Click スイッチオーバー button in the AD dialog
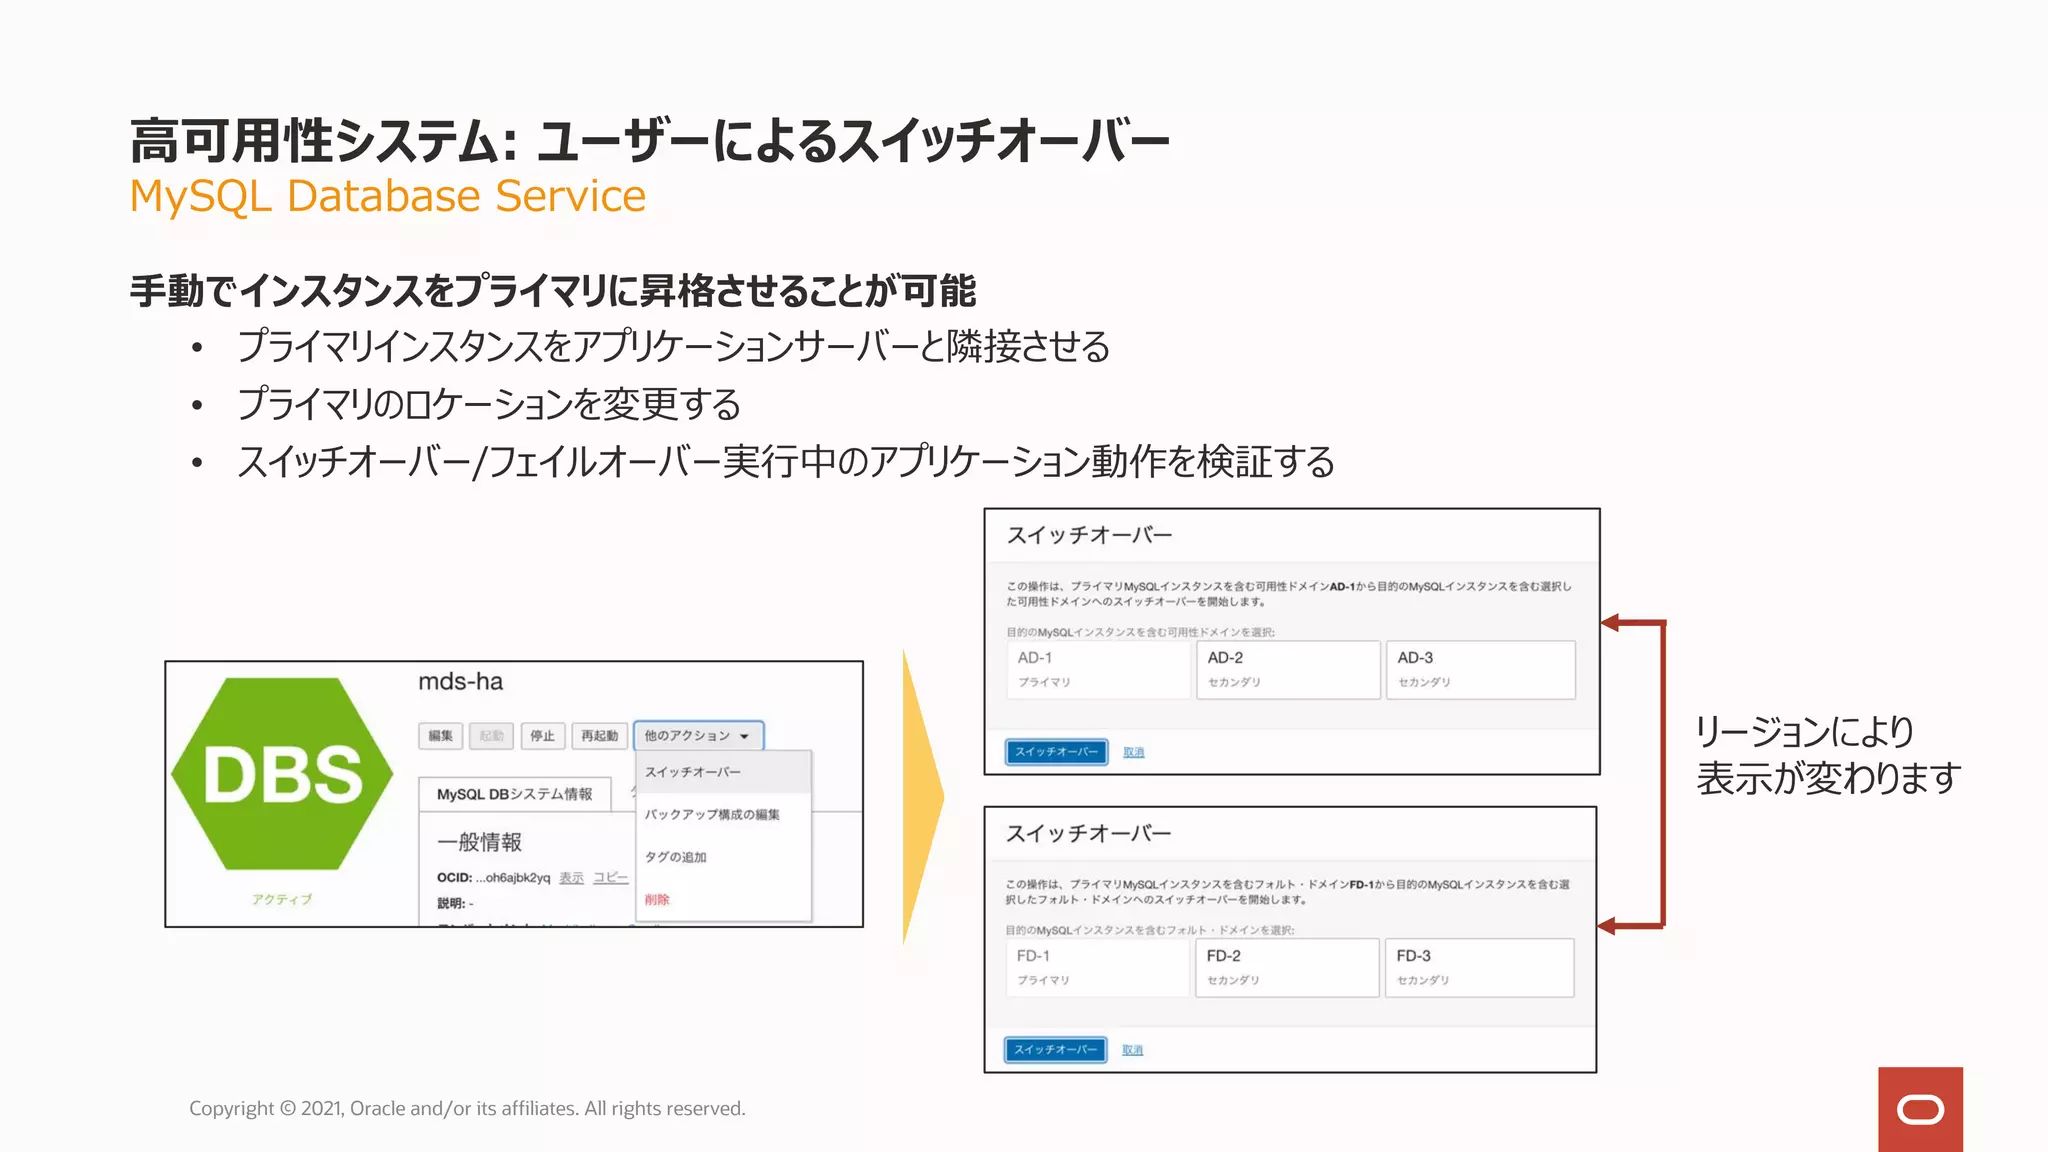The image size is (2048, 1152). click(1056, 751)
